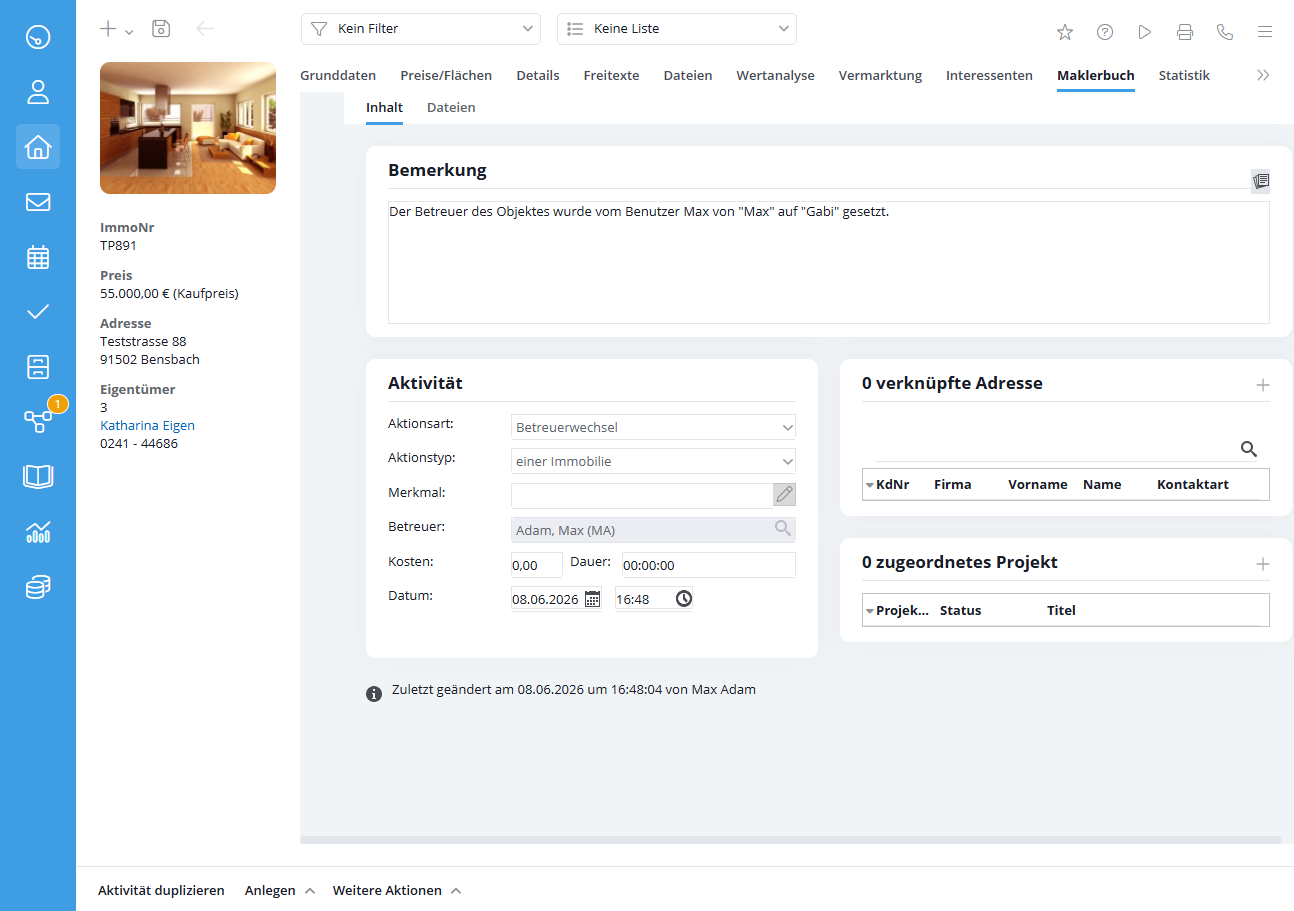This screenshot has height=911, width=1294.
Task: Click the favorites star icon
Action: pos(1065,32)
